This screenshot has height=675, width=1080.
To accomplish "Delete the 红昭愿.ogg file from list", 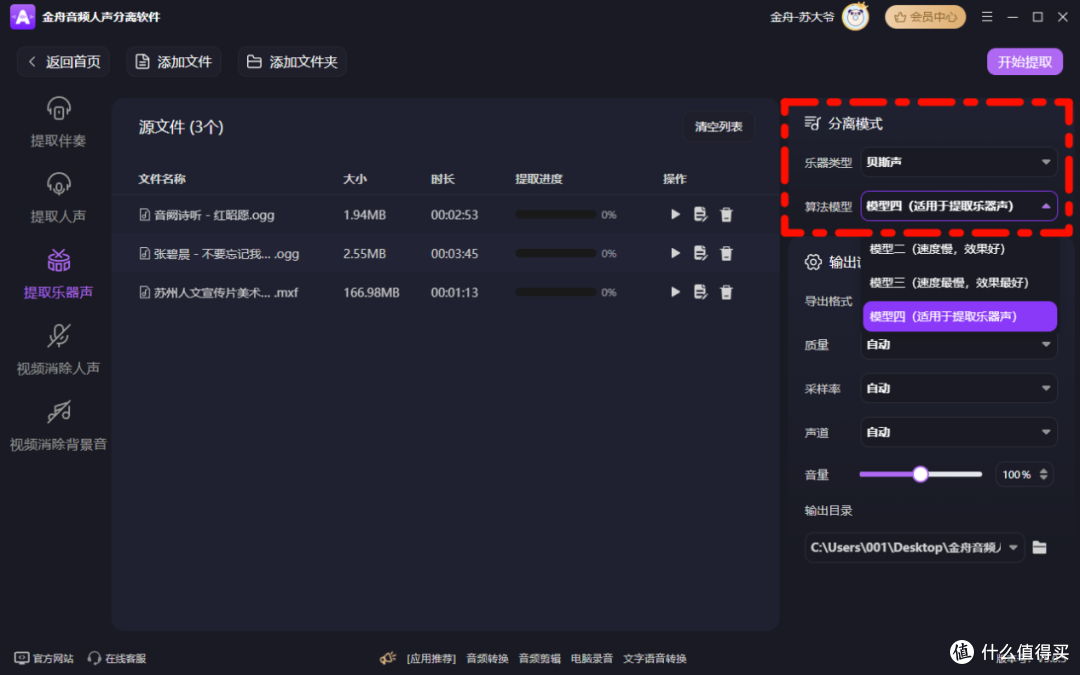I will 726,214.
